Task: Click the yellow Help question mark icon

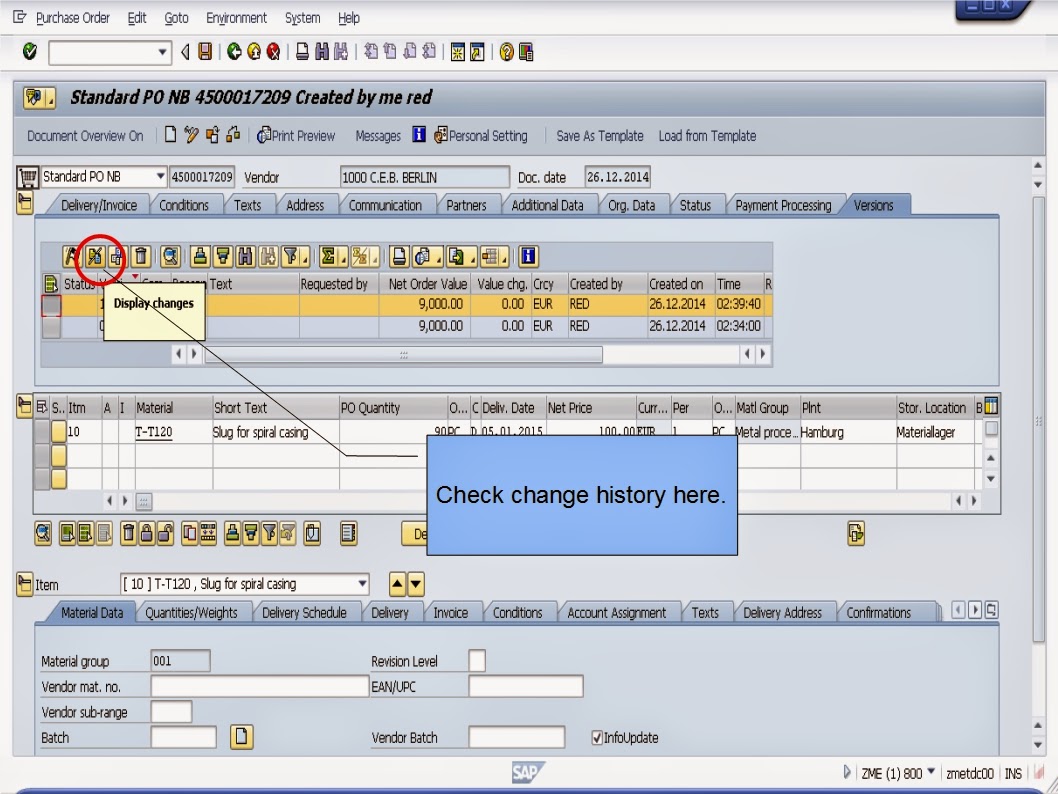Action: (507, 51)
